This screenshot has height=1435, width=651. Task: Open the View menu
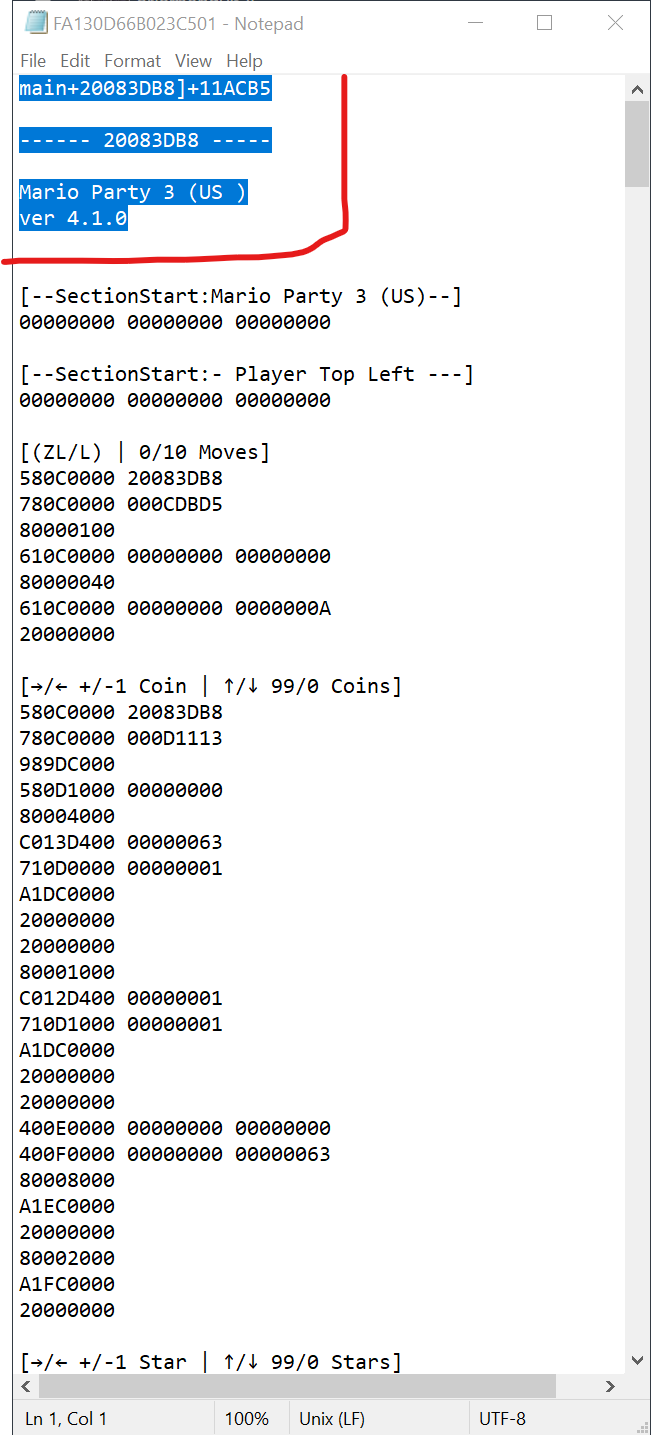(194, 61)
